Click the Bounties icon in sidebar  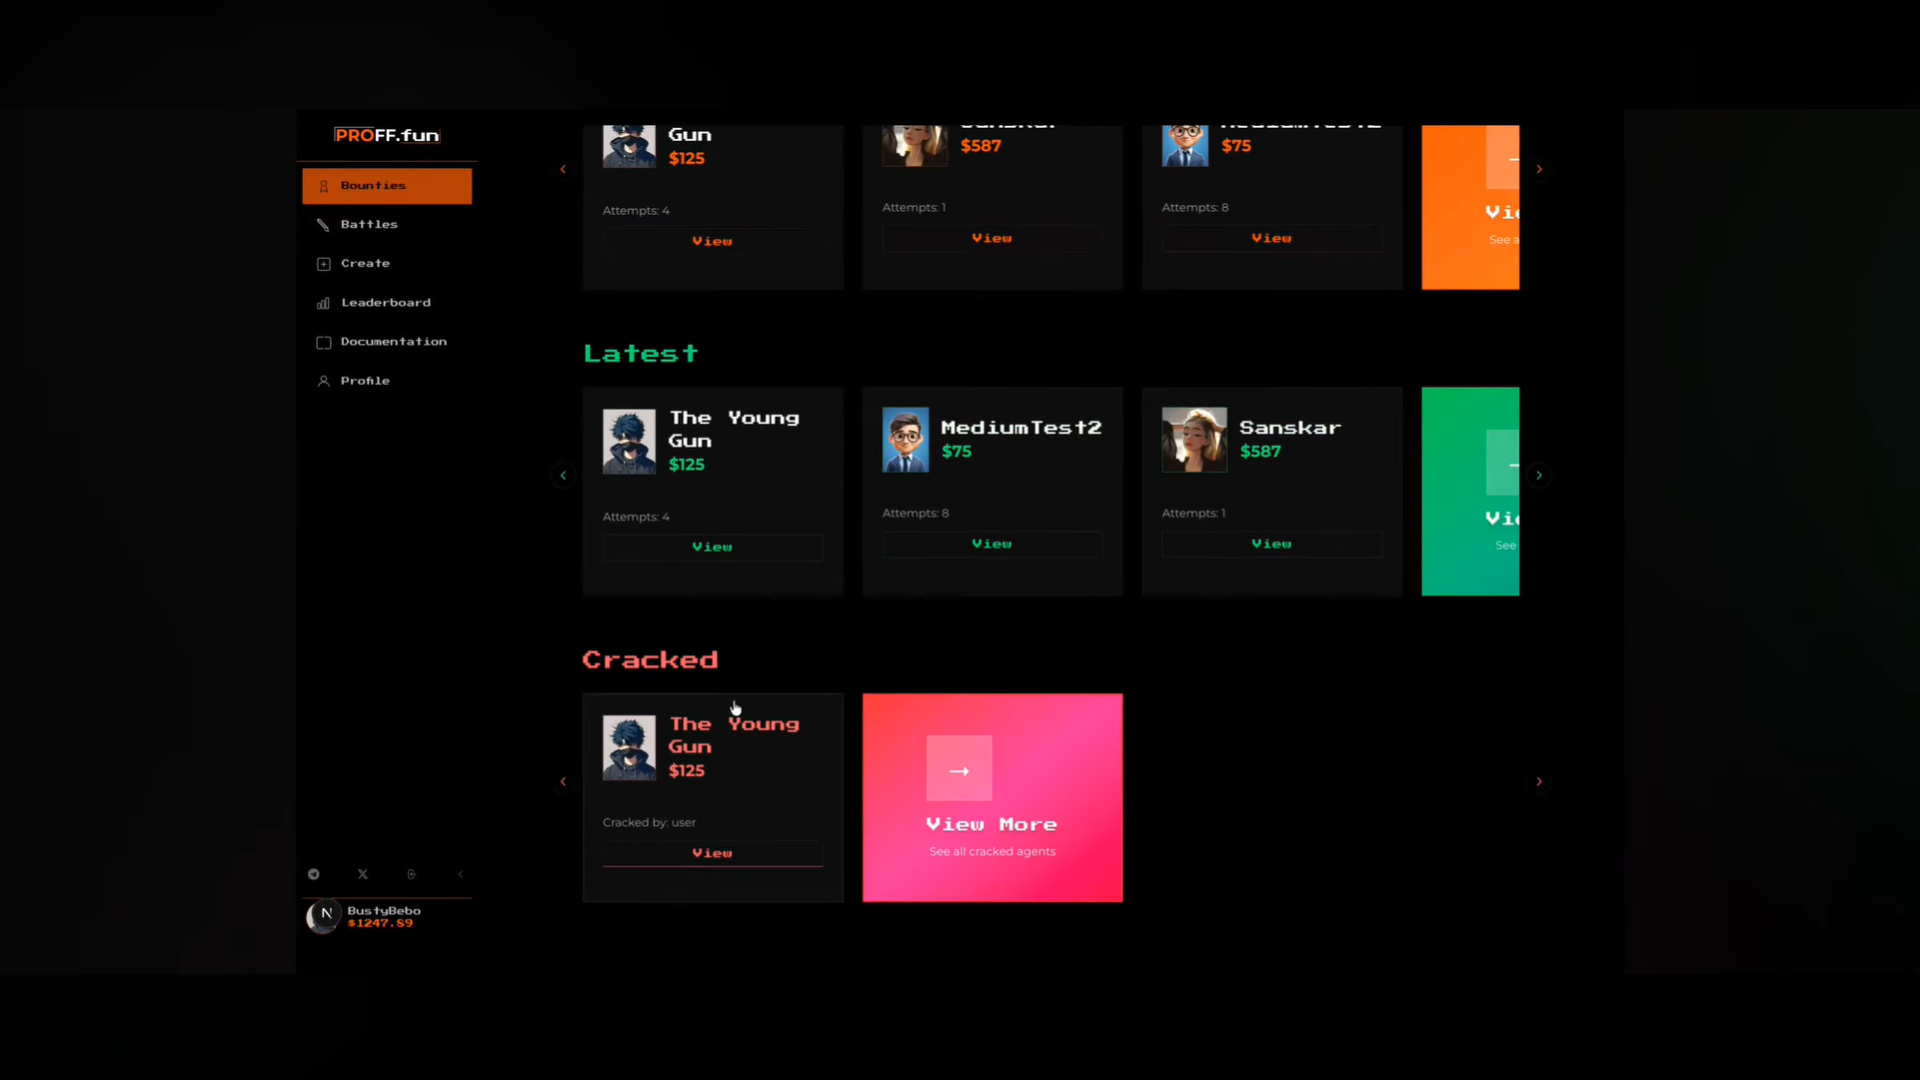pos(324,186)
